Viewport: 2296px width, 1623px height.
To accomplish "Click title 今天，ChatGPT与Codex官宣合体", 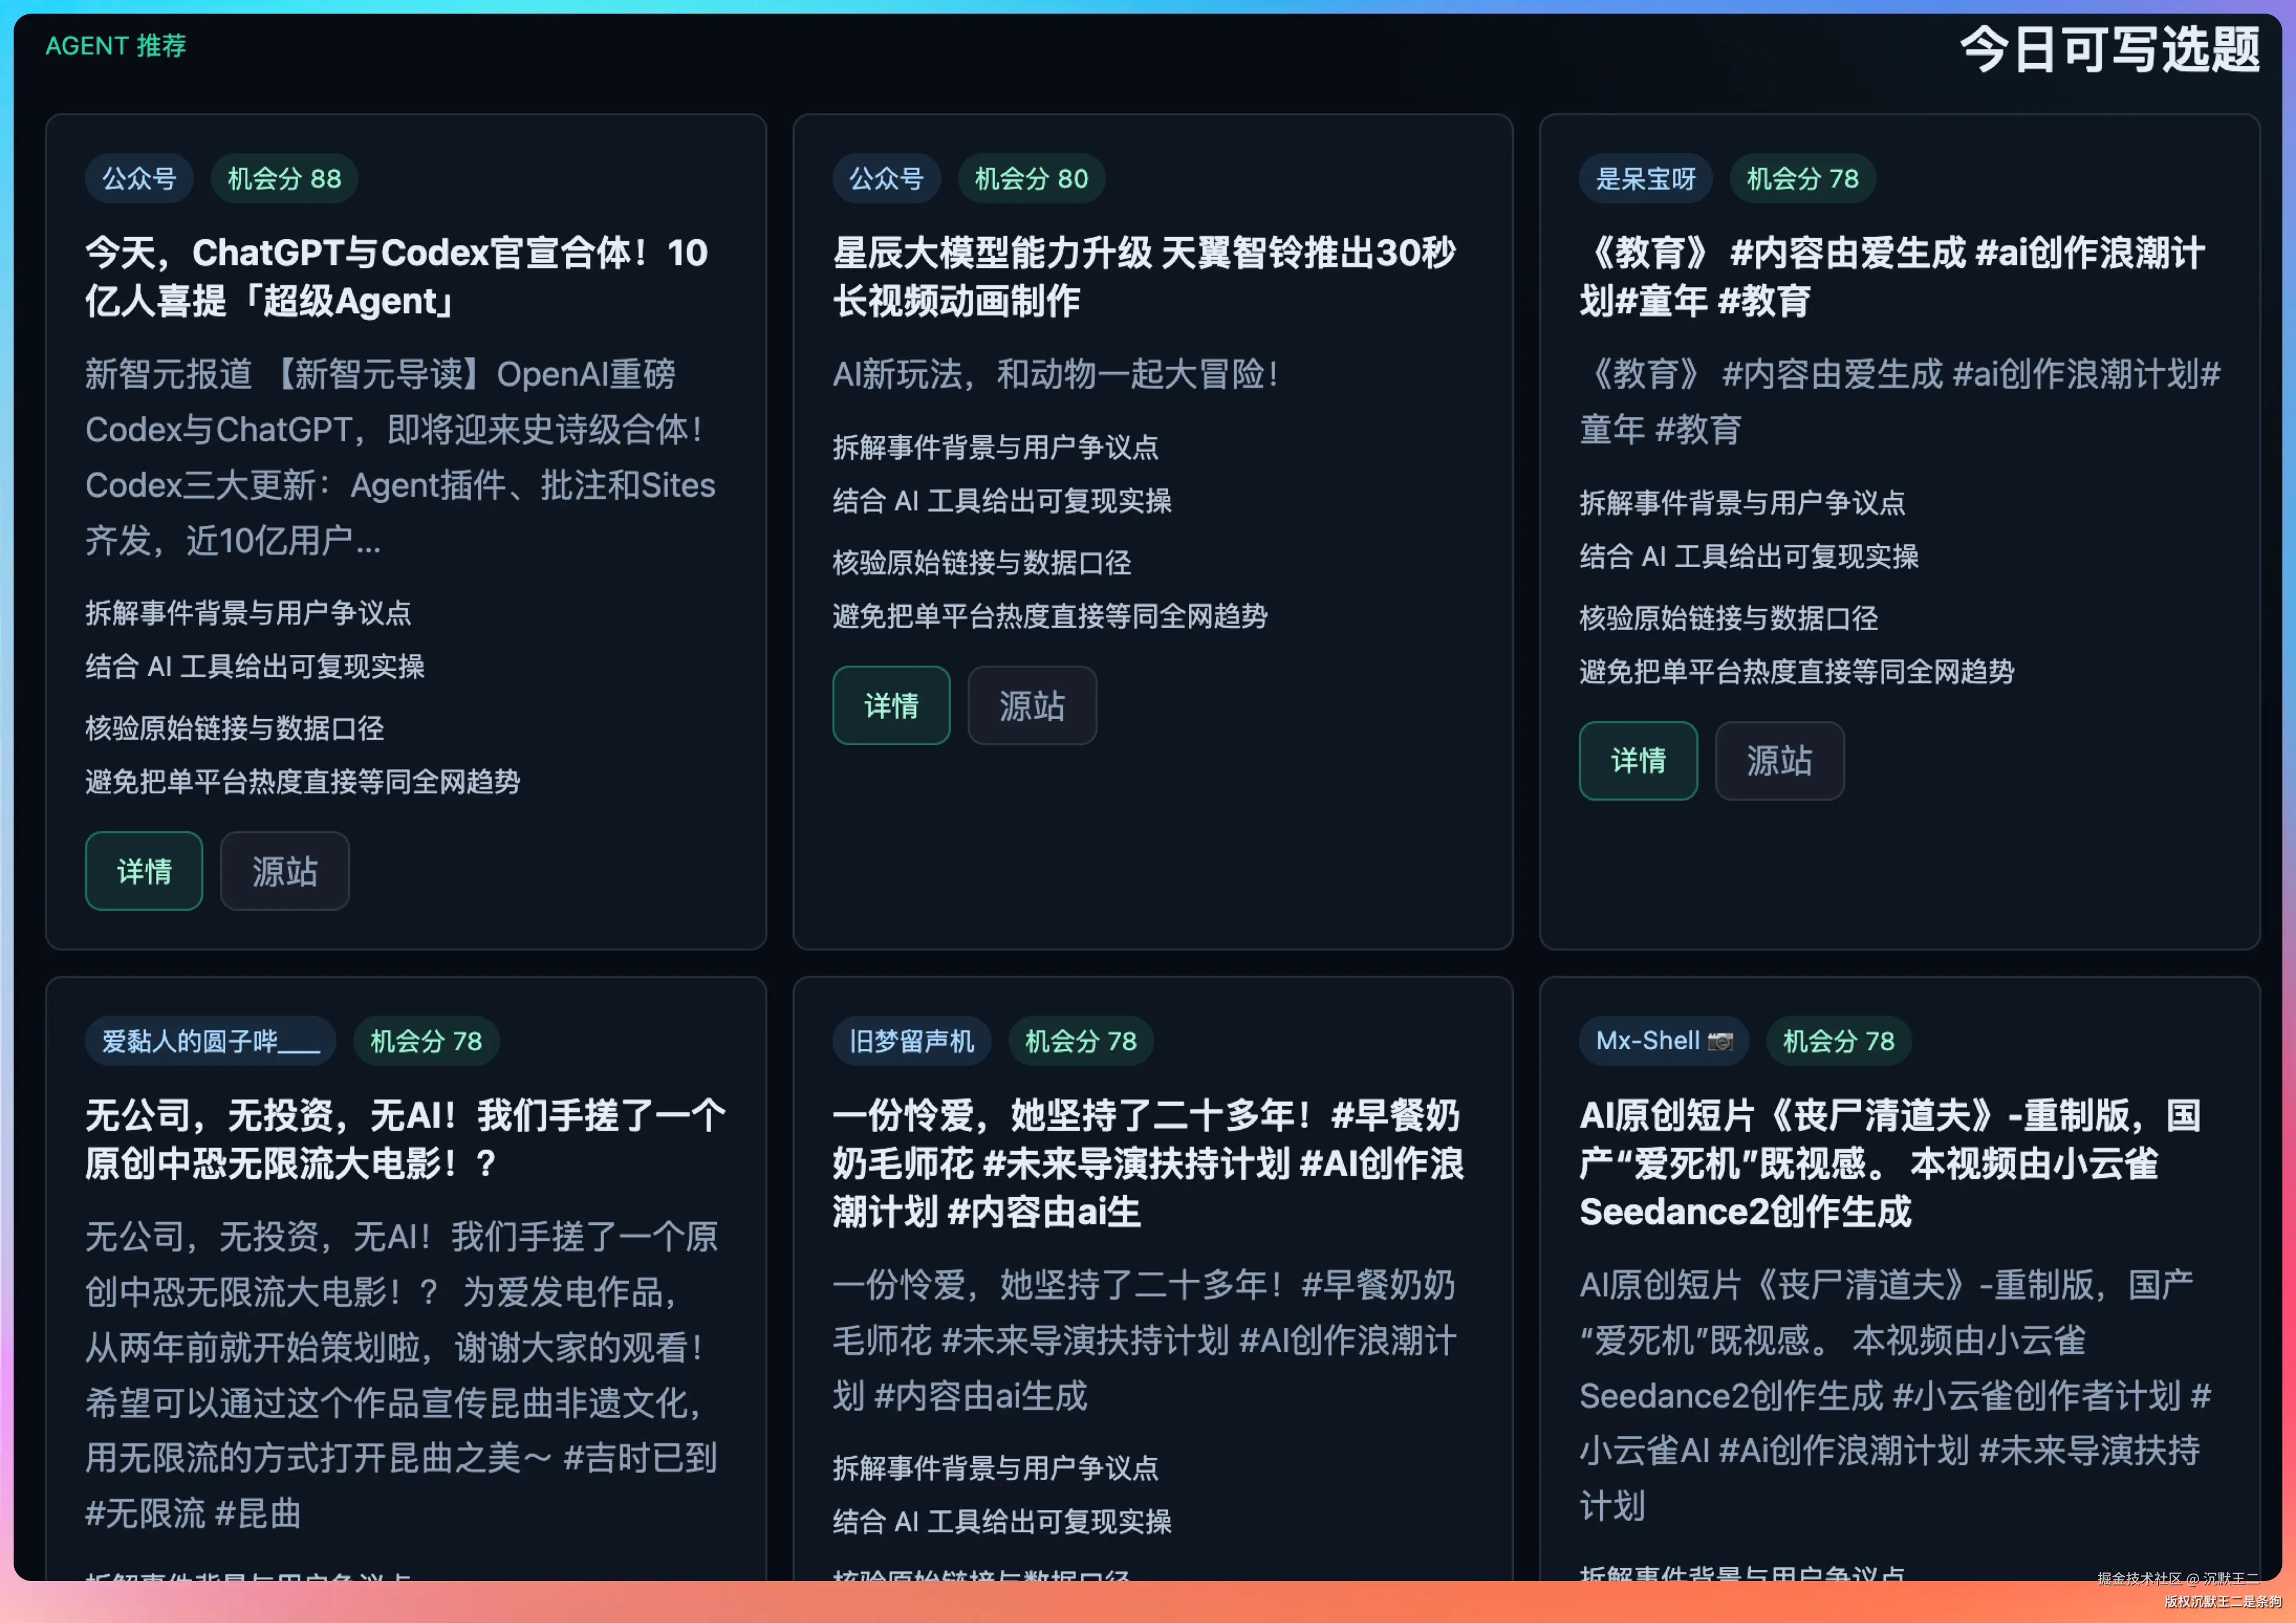I will click(397, 277).
